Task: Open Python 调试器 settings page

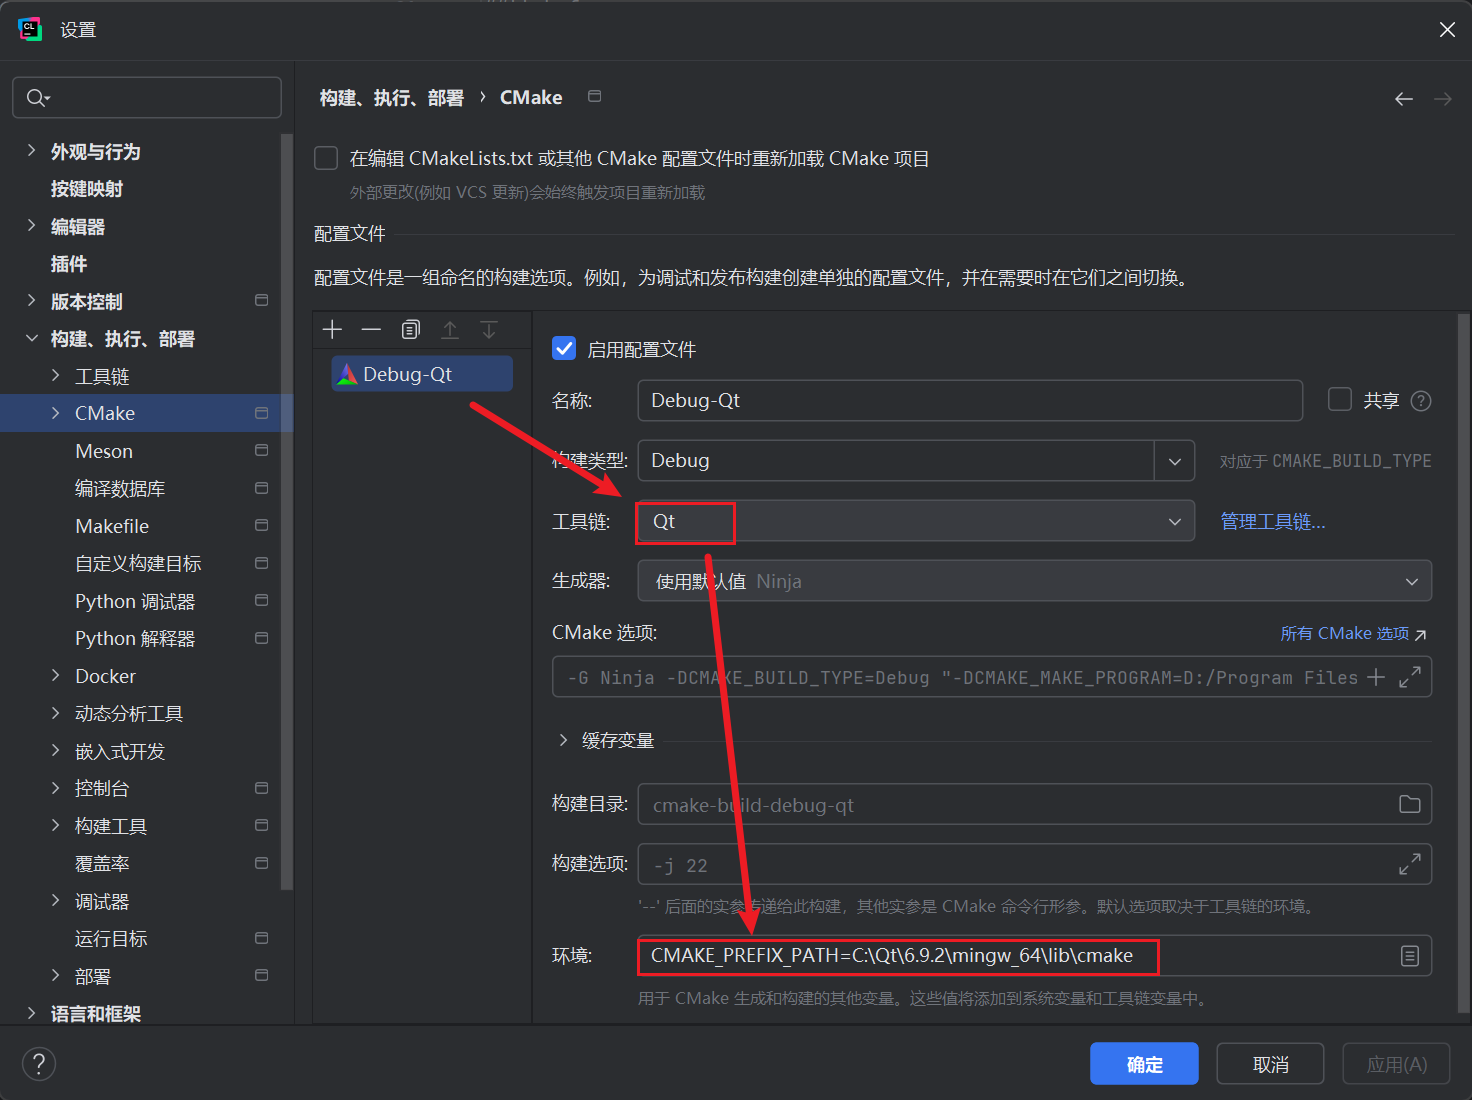Action: click(x=135, y=601)
